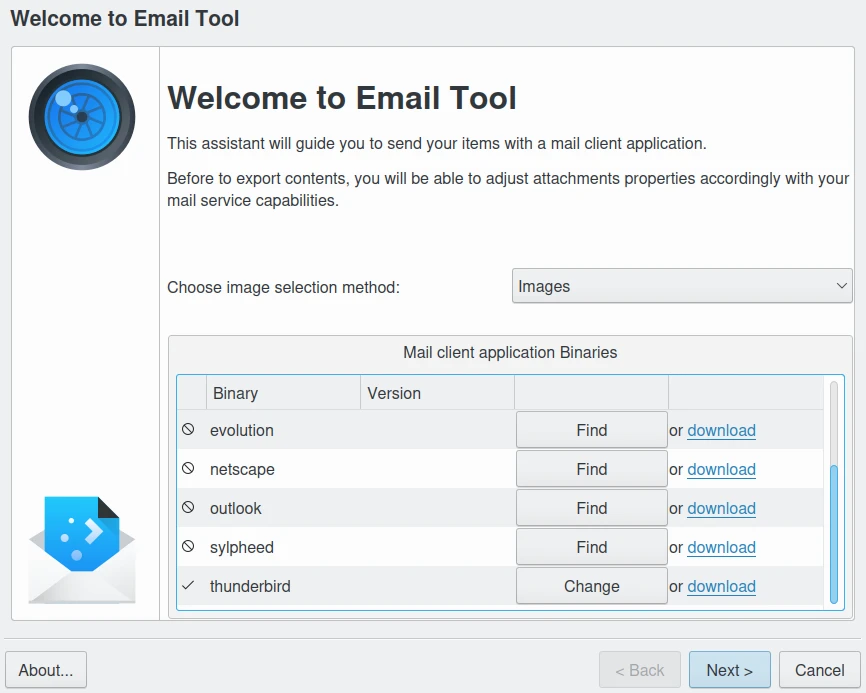Screen dimensions: 866x693
Task: Open the download link for thunderbird
Action: coord(721,587)
